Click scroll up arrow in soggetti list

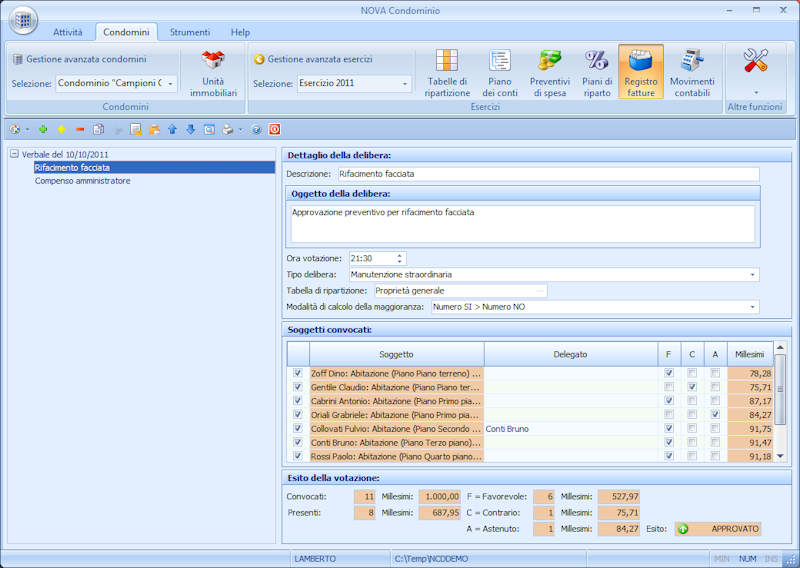tap(780, 348)
